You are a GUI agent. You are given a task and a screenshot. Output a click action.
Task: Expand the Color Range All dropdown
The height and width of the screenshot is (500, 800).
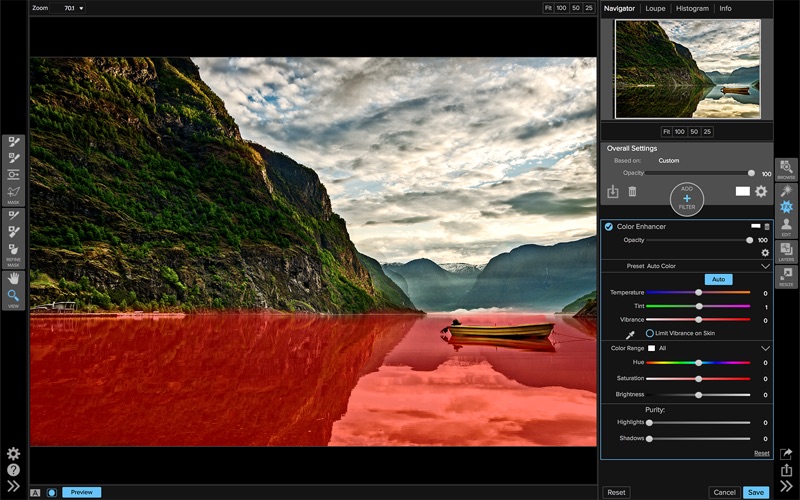[x=765, y=348]
